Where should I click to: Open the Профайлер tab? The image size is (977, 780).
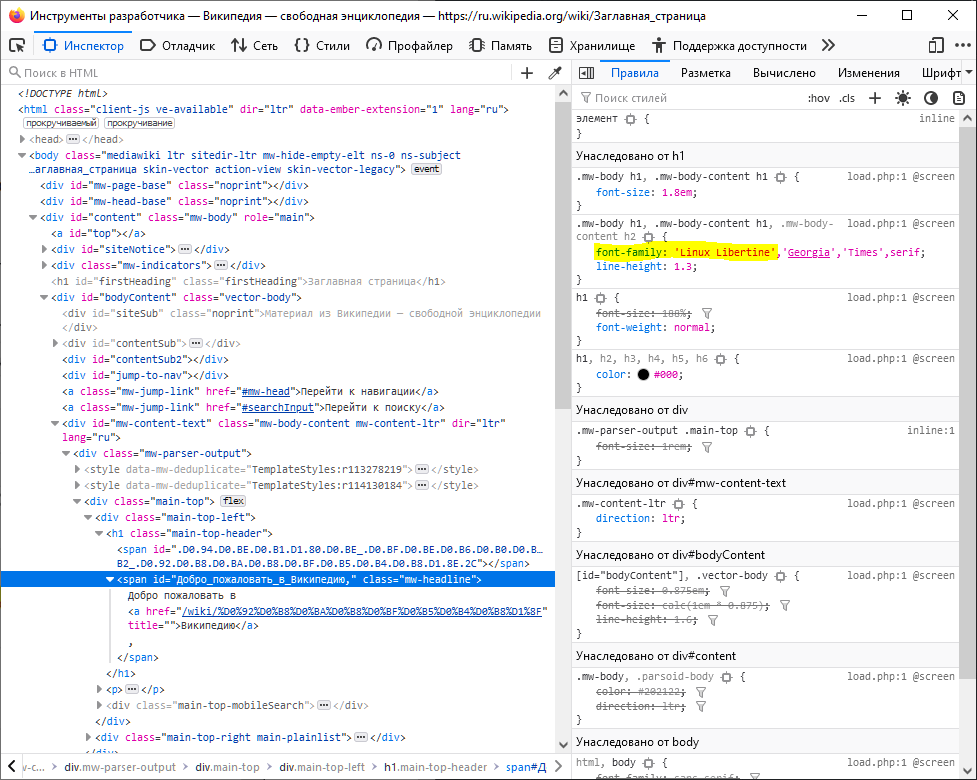click(409, 45)
